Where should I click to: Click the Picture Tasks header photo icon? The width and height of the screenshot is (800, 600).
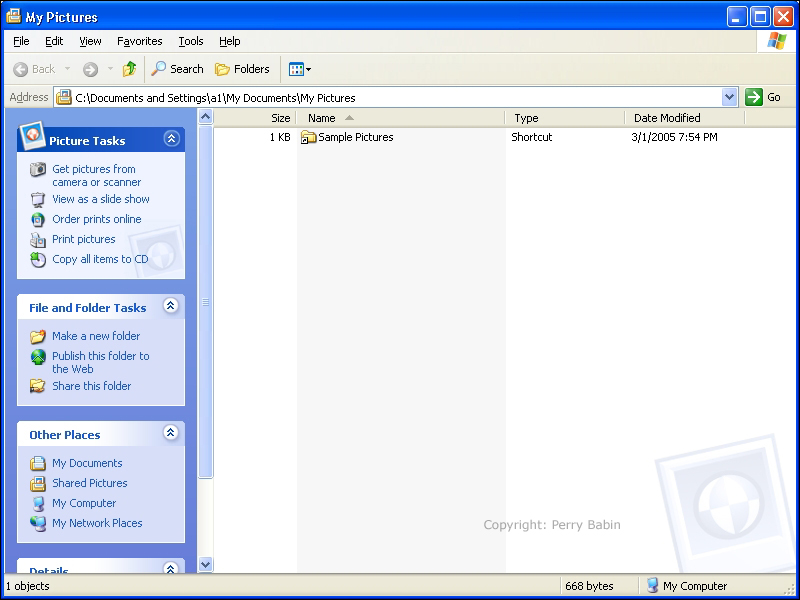[x=32, y=135]
